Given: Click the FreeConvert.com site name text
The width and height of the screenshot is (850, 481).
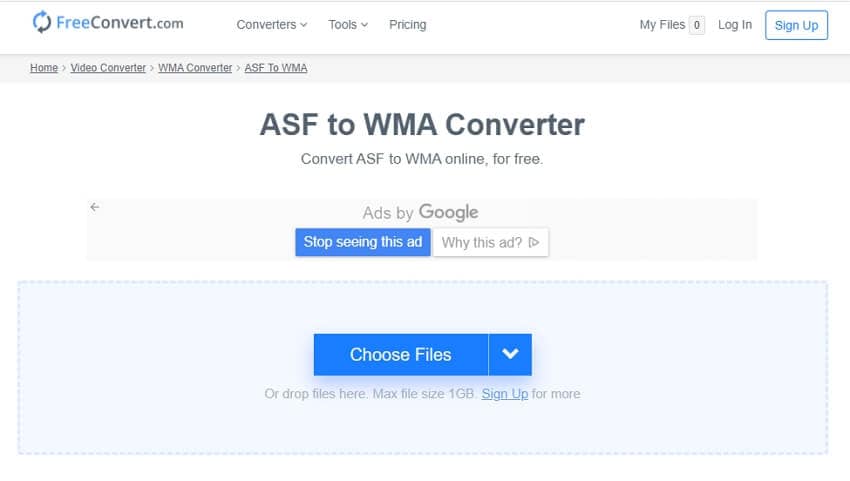Looking at the screenshot, I should pyautogui.click(x=120, y=22).
